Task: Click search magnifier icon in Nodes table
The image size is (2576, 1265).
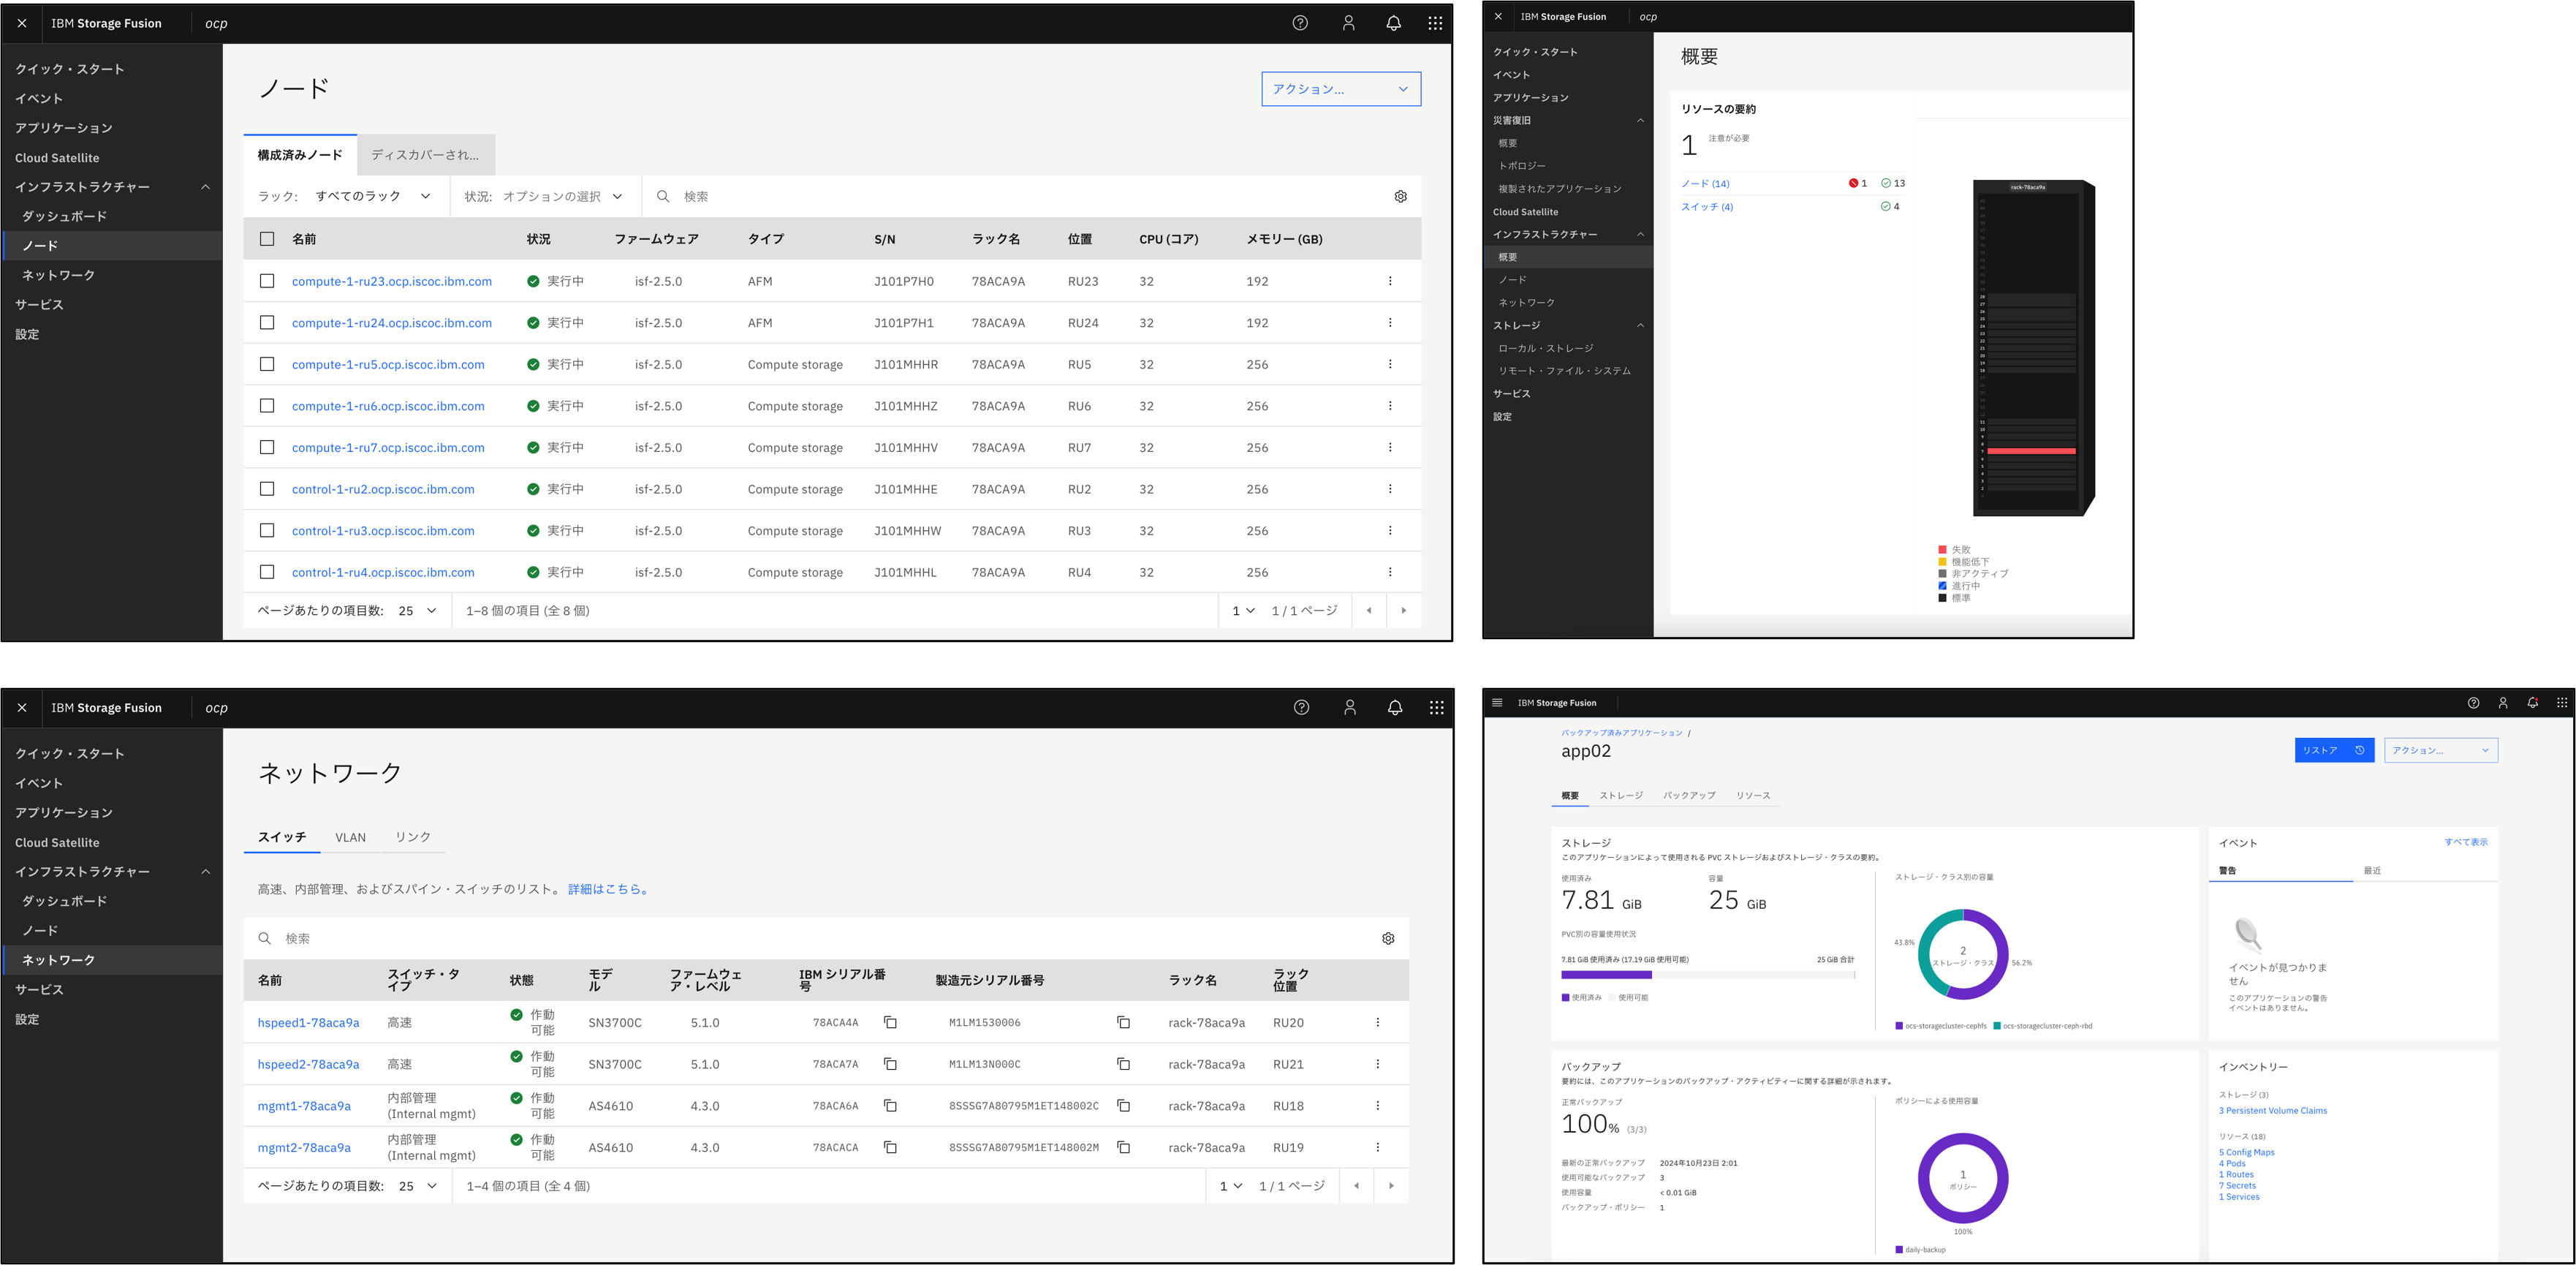Action: 663,197
